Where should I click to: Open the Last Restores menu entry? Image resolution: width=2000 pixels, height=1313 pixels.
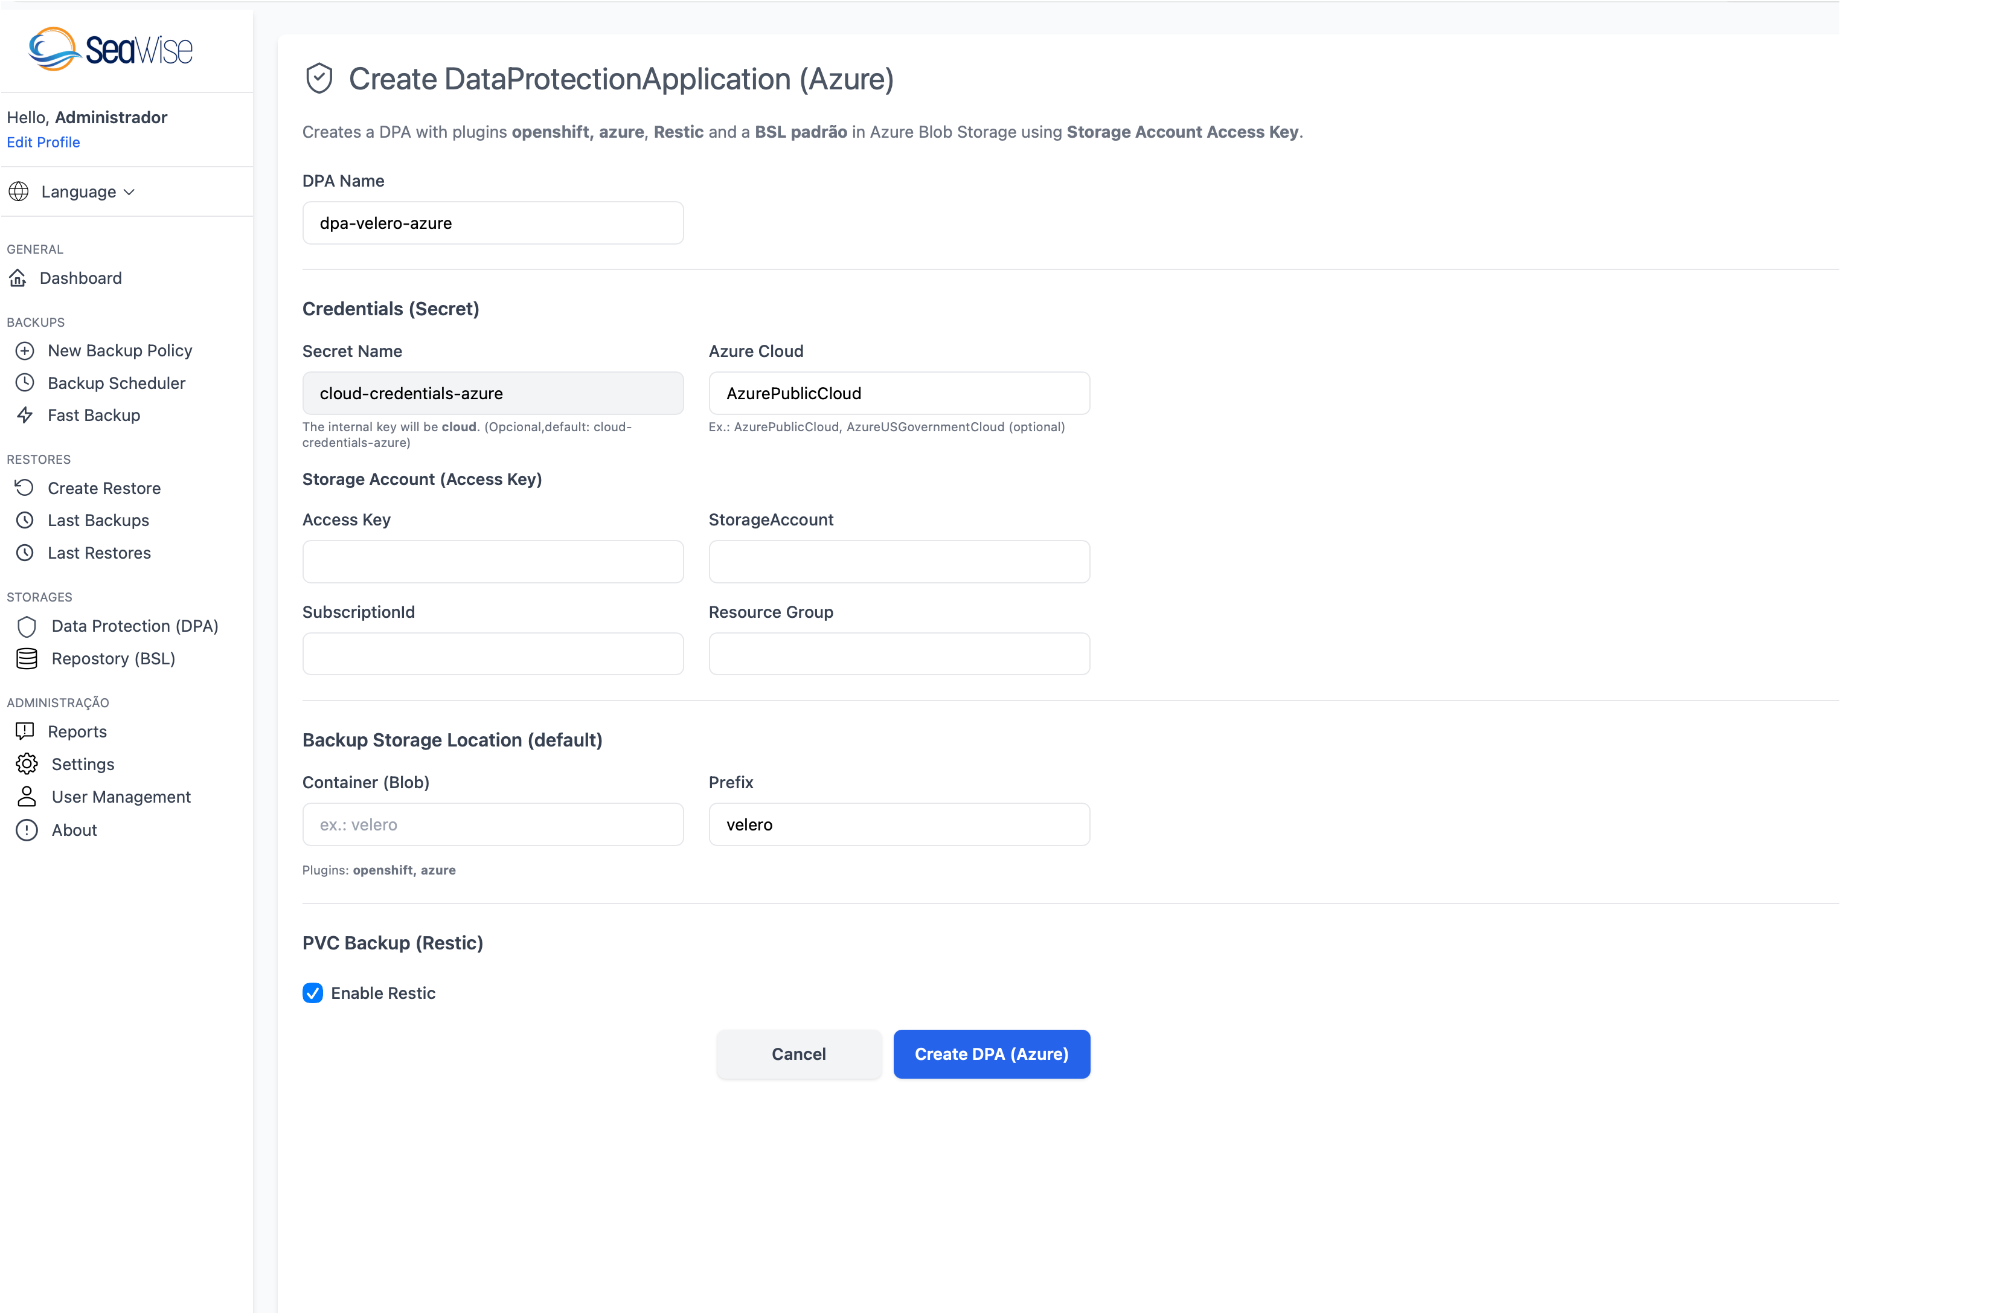(99, 553)
